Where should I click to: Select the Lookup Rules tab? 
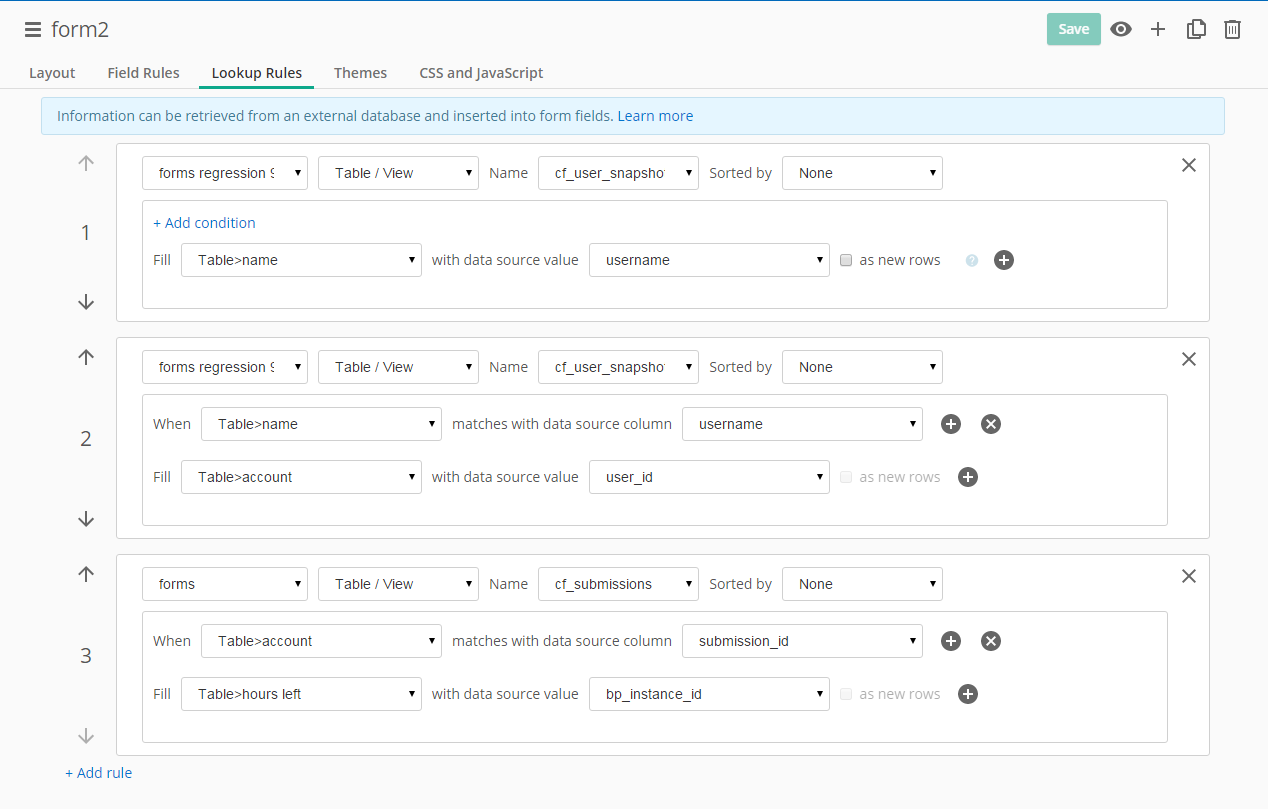[x=257, y=73]
